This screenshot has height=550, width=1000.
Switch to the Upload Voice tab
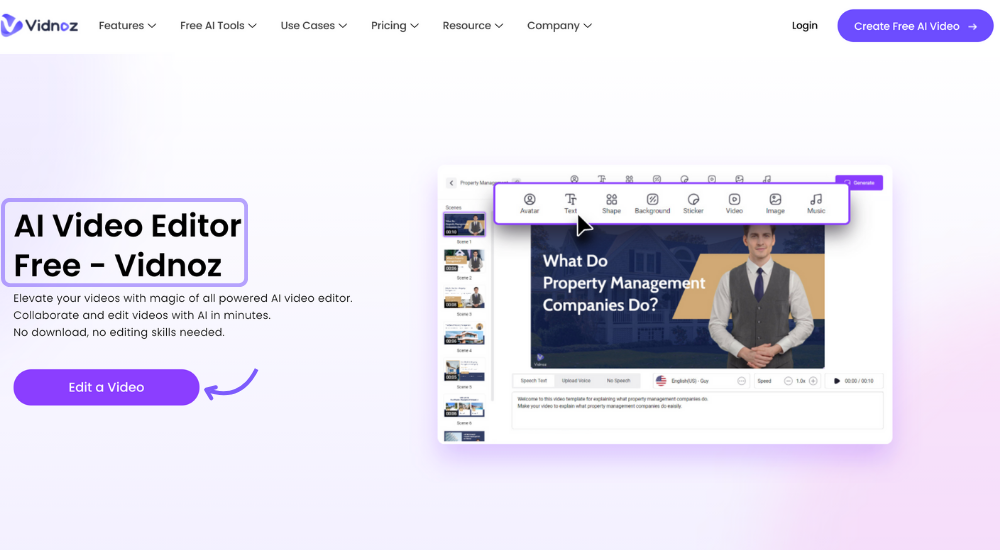(x=576, y=381)
